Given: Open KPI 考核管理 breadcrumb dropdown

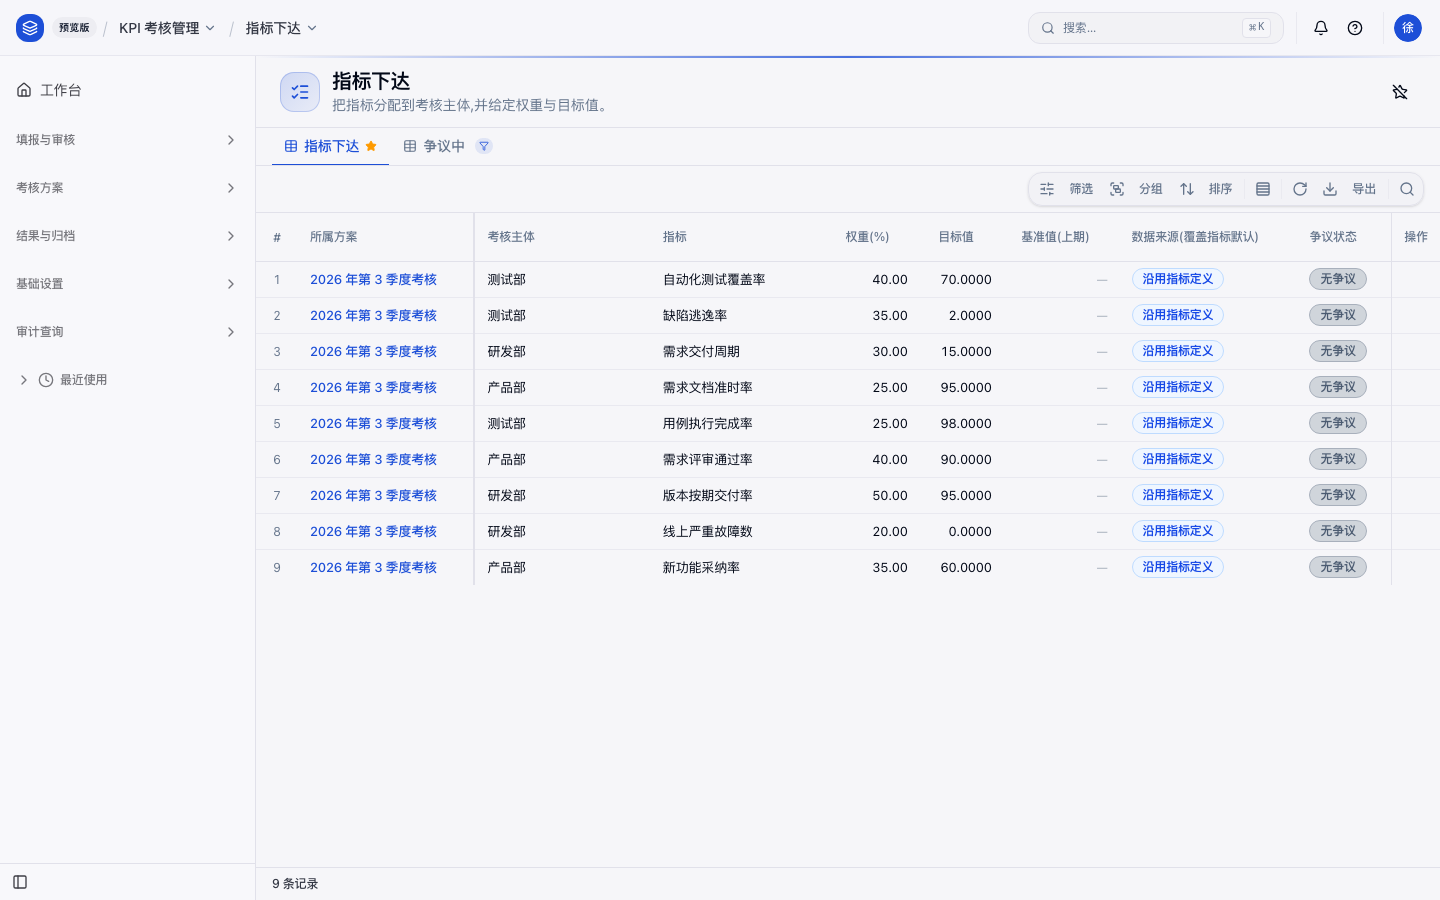Looking at the screenshot, I should coord(167,28).
